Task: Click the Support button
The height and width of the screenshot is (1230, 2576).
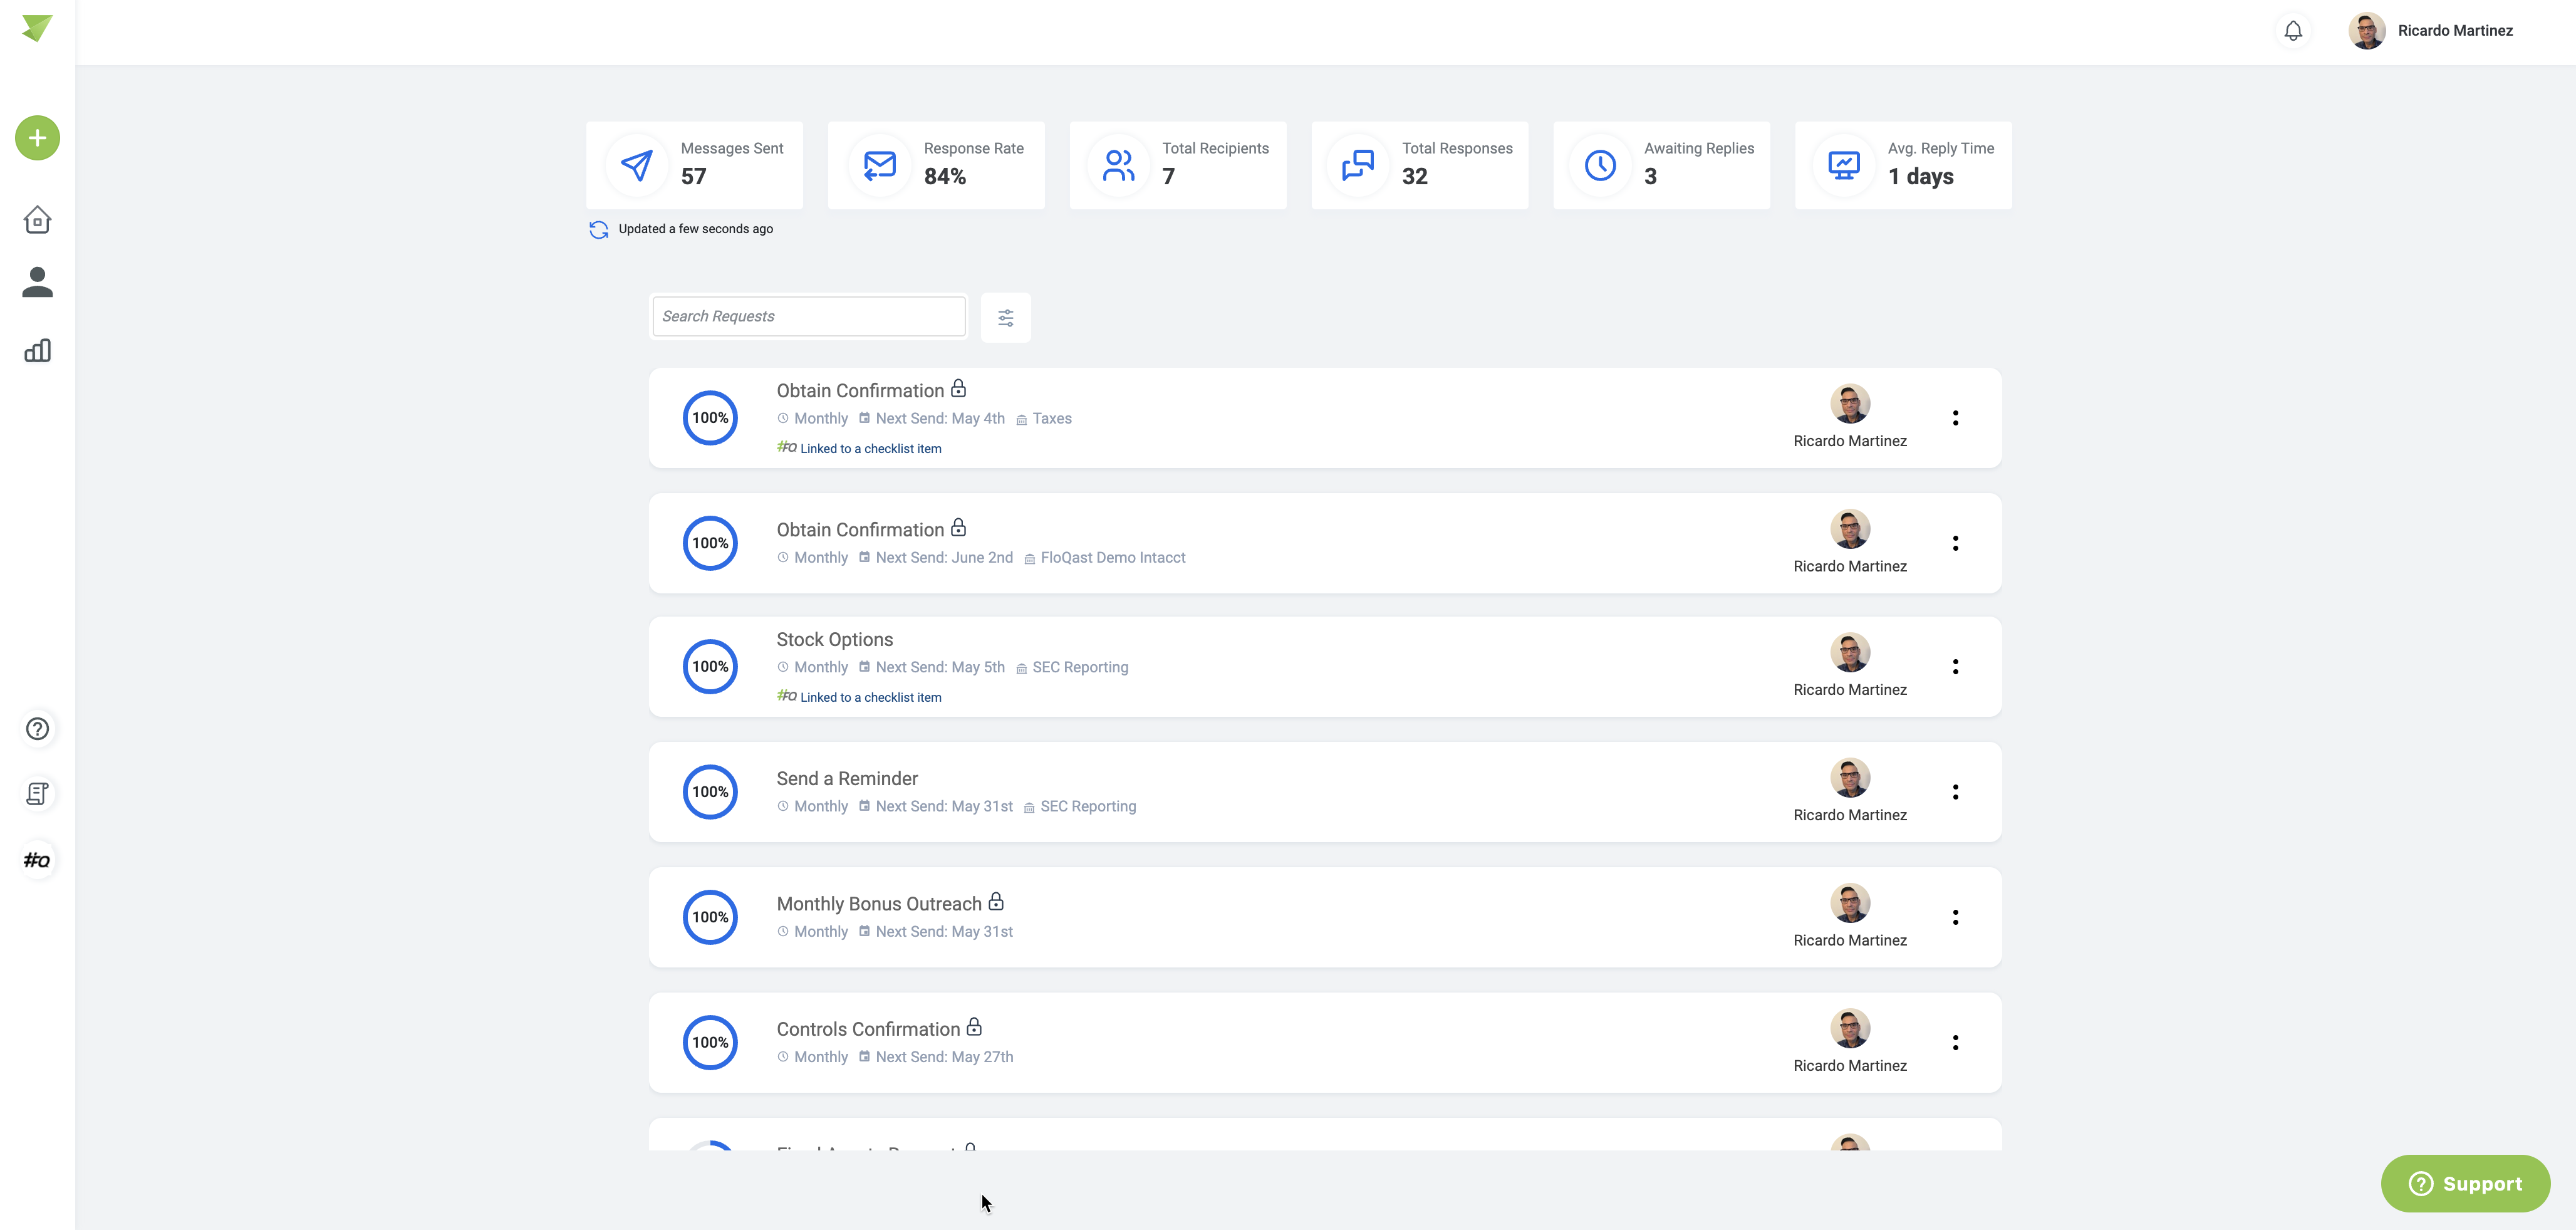Action: coord(2465,1184)
